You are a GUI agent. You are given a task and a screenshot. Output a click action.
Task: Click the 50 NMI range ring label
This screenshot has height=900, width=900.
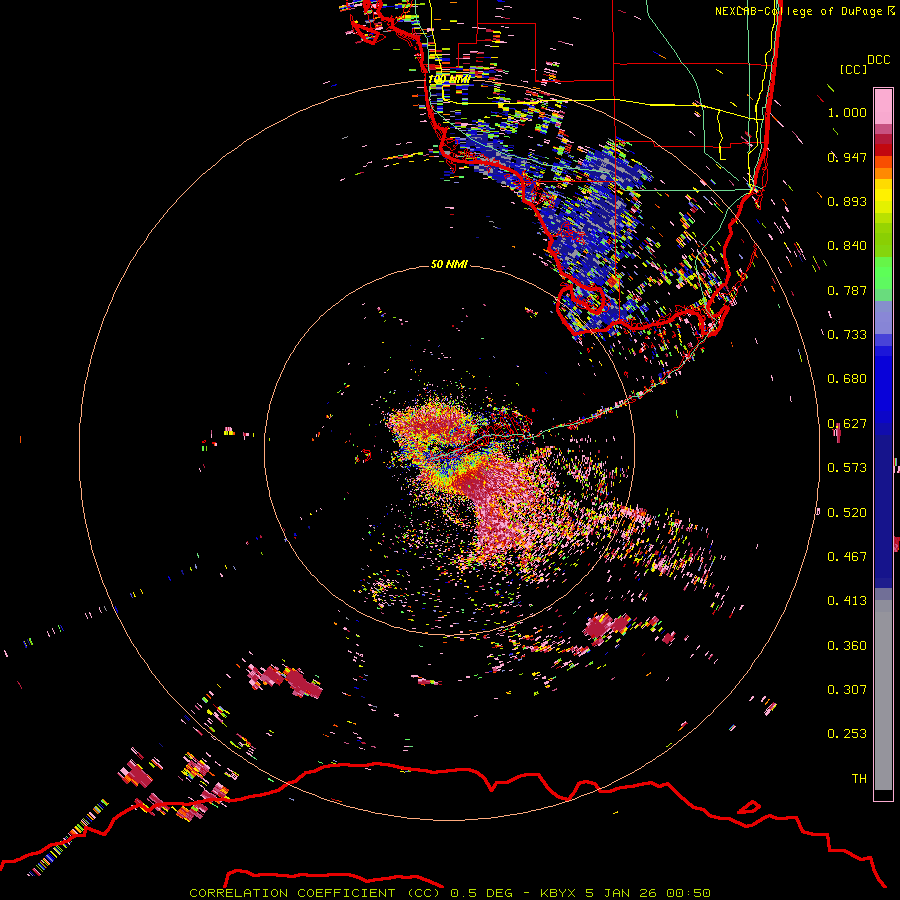pyautogui.click(x=449, y=264)
